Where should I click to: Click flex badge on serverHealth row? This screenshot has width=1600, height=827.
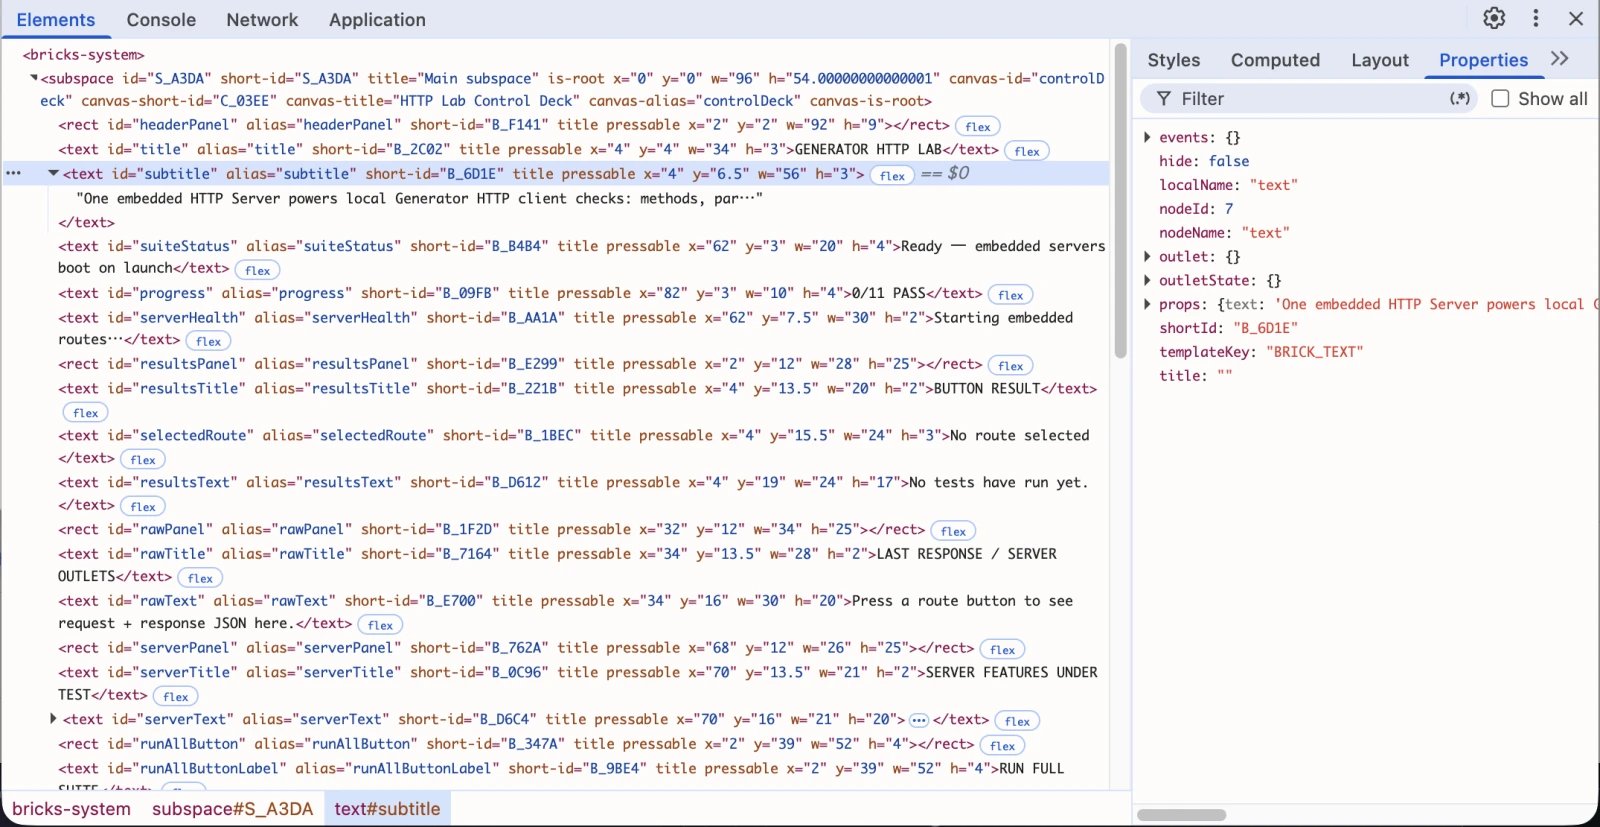(x=208, y=341)
